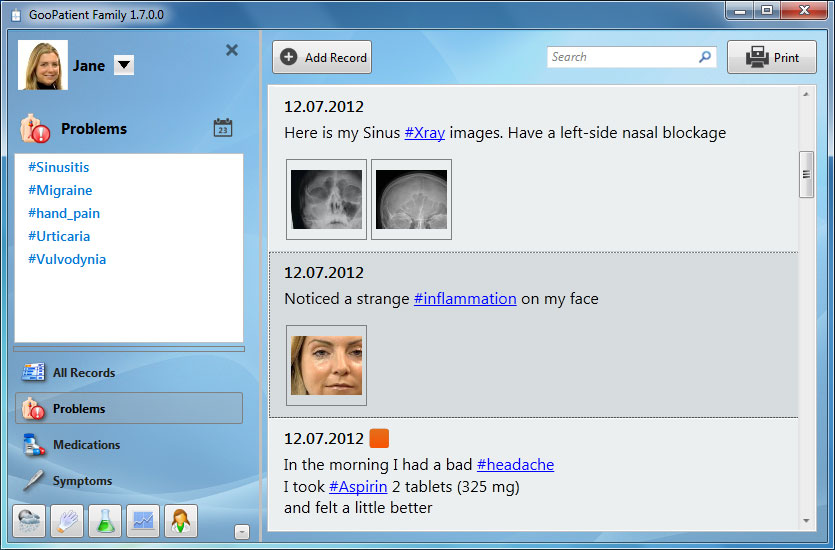Close Jane's profile panel with the X
Image resolution: width=835 pixels, height=550 pixels.
click(x=232, y=50)
